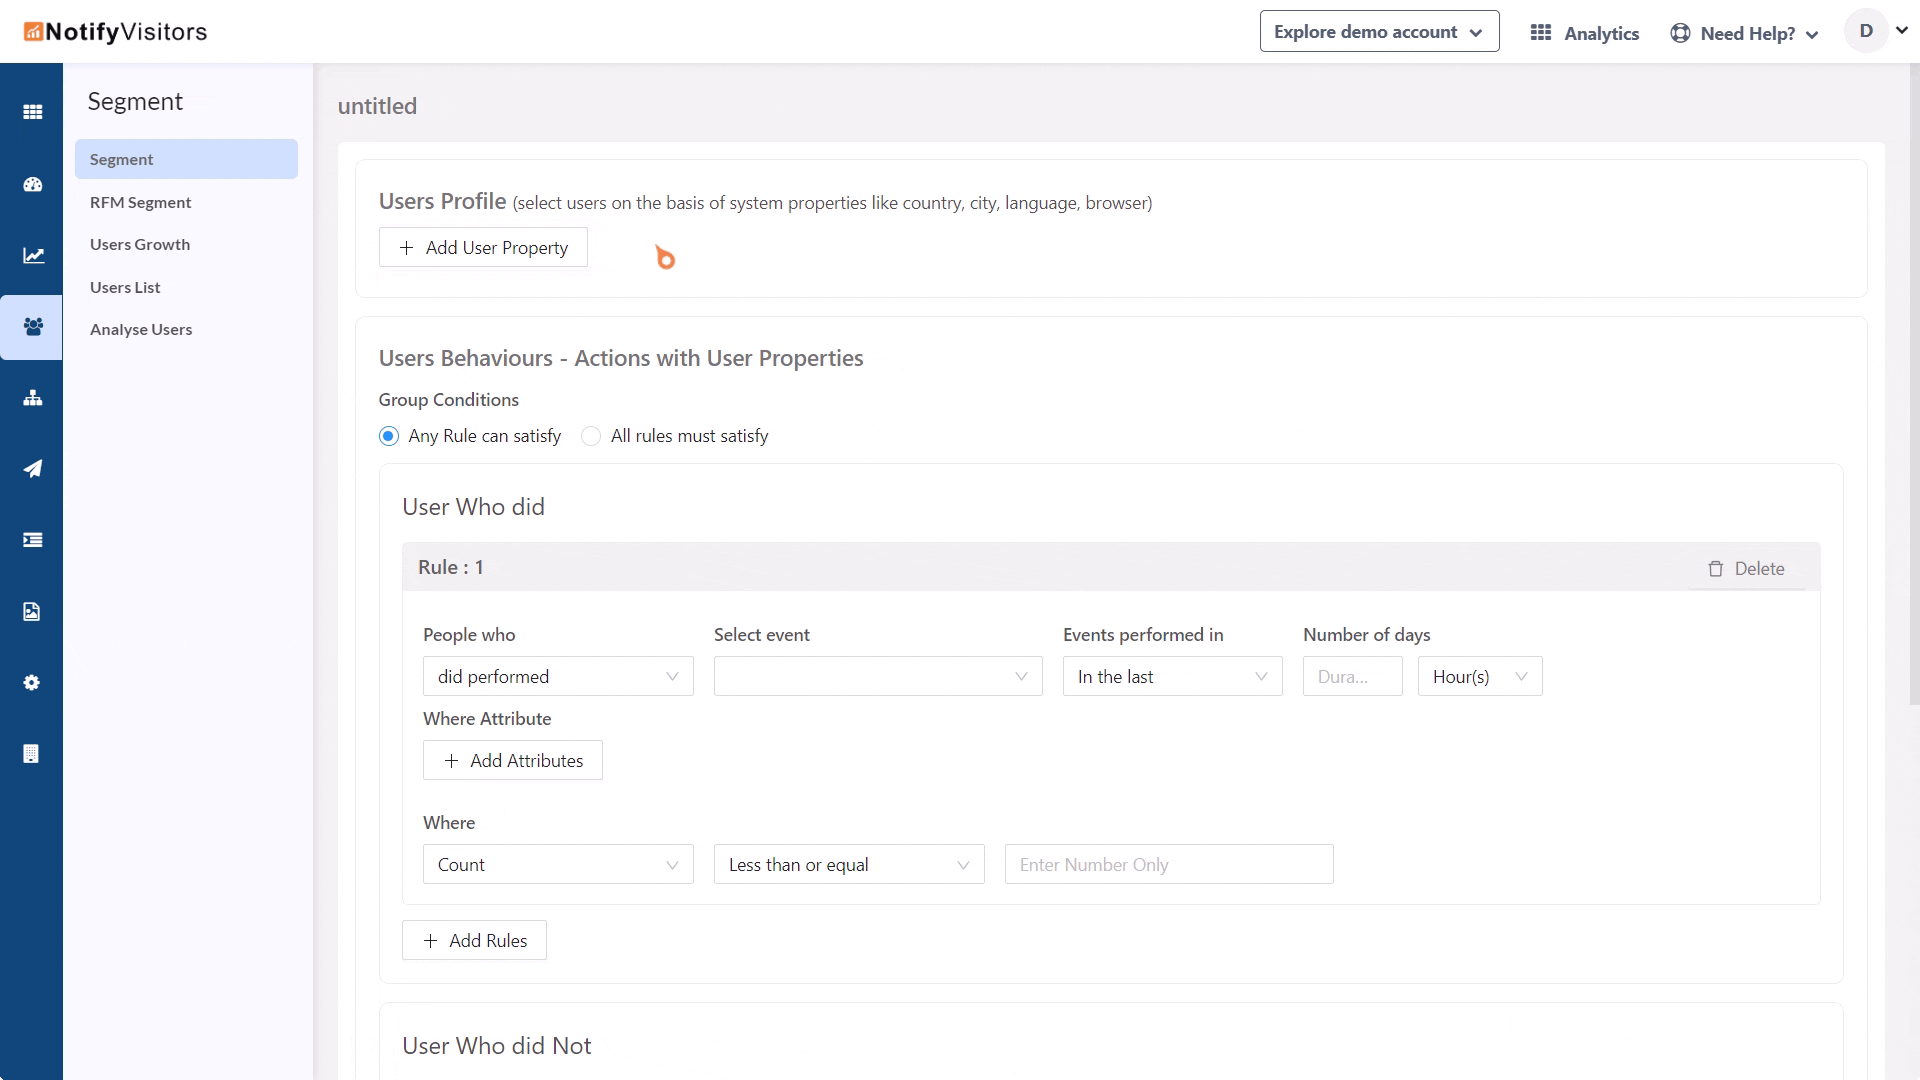
Task: Expand the 'Hour(s)' unit dropdown
Action: click(1479, 677)
